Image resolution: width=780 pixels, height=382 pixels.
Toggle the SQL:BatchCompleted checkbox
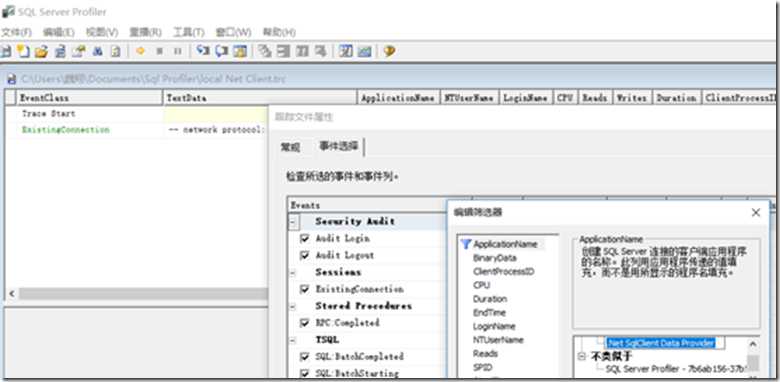(305, 357)
